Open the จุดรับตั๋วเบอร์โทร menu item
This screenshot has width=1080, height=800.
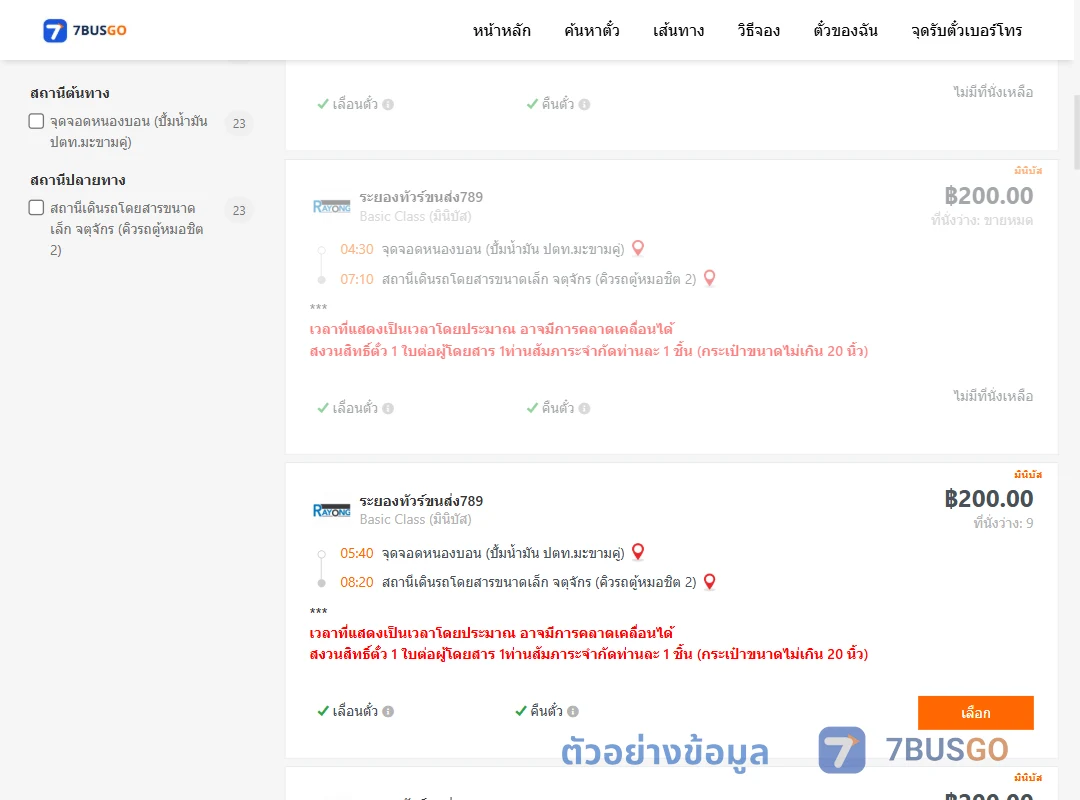click(x=966, y=30)
